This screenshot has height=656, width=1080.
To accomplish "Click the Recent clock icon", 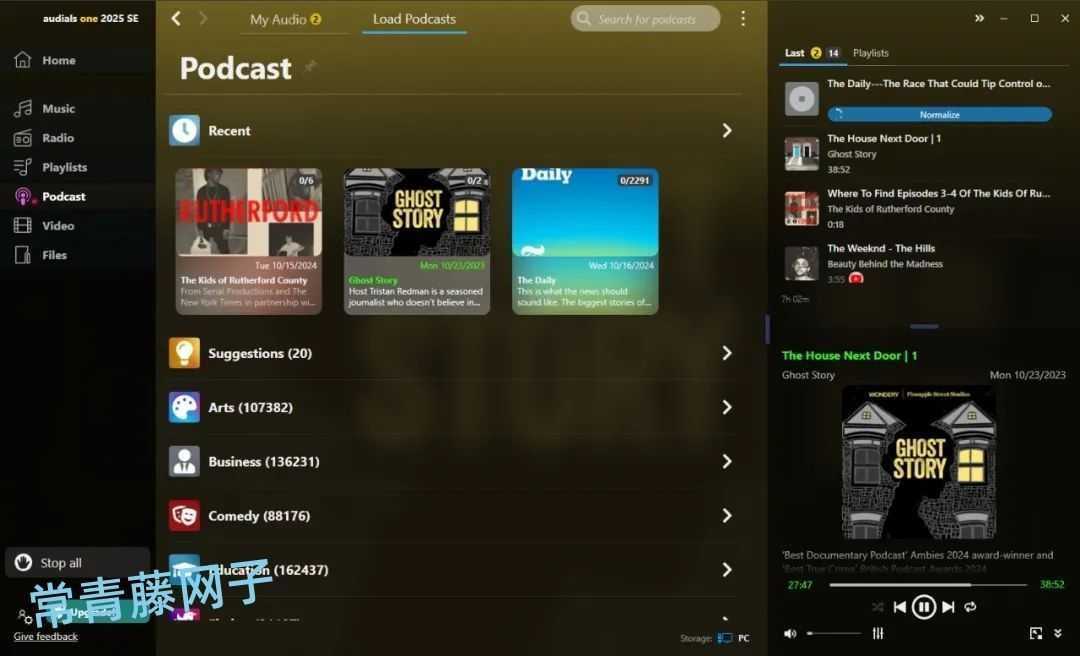I will [184, 130].
